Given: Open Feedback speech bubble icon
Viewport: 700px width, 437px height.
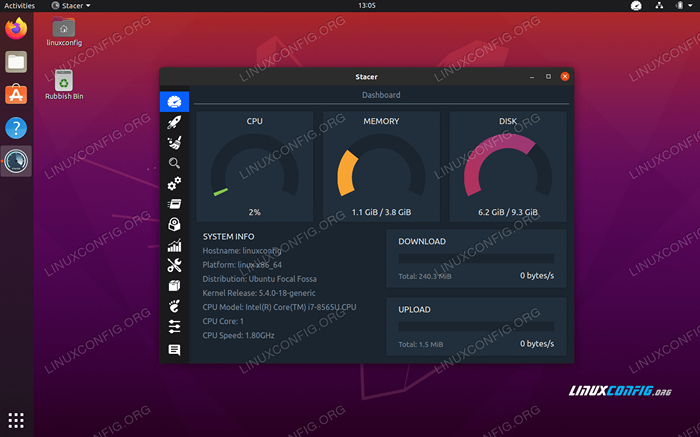Looking at the screenshot, I should tap(174, 350).
